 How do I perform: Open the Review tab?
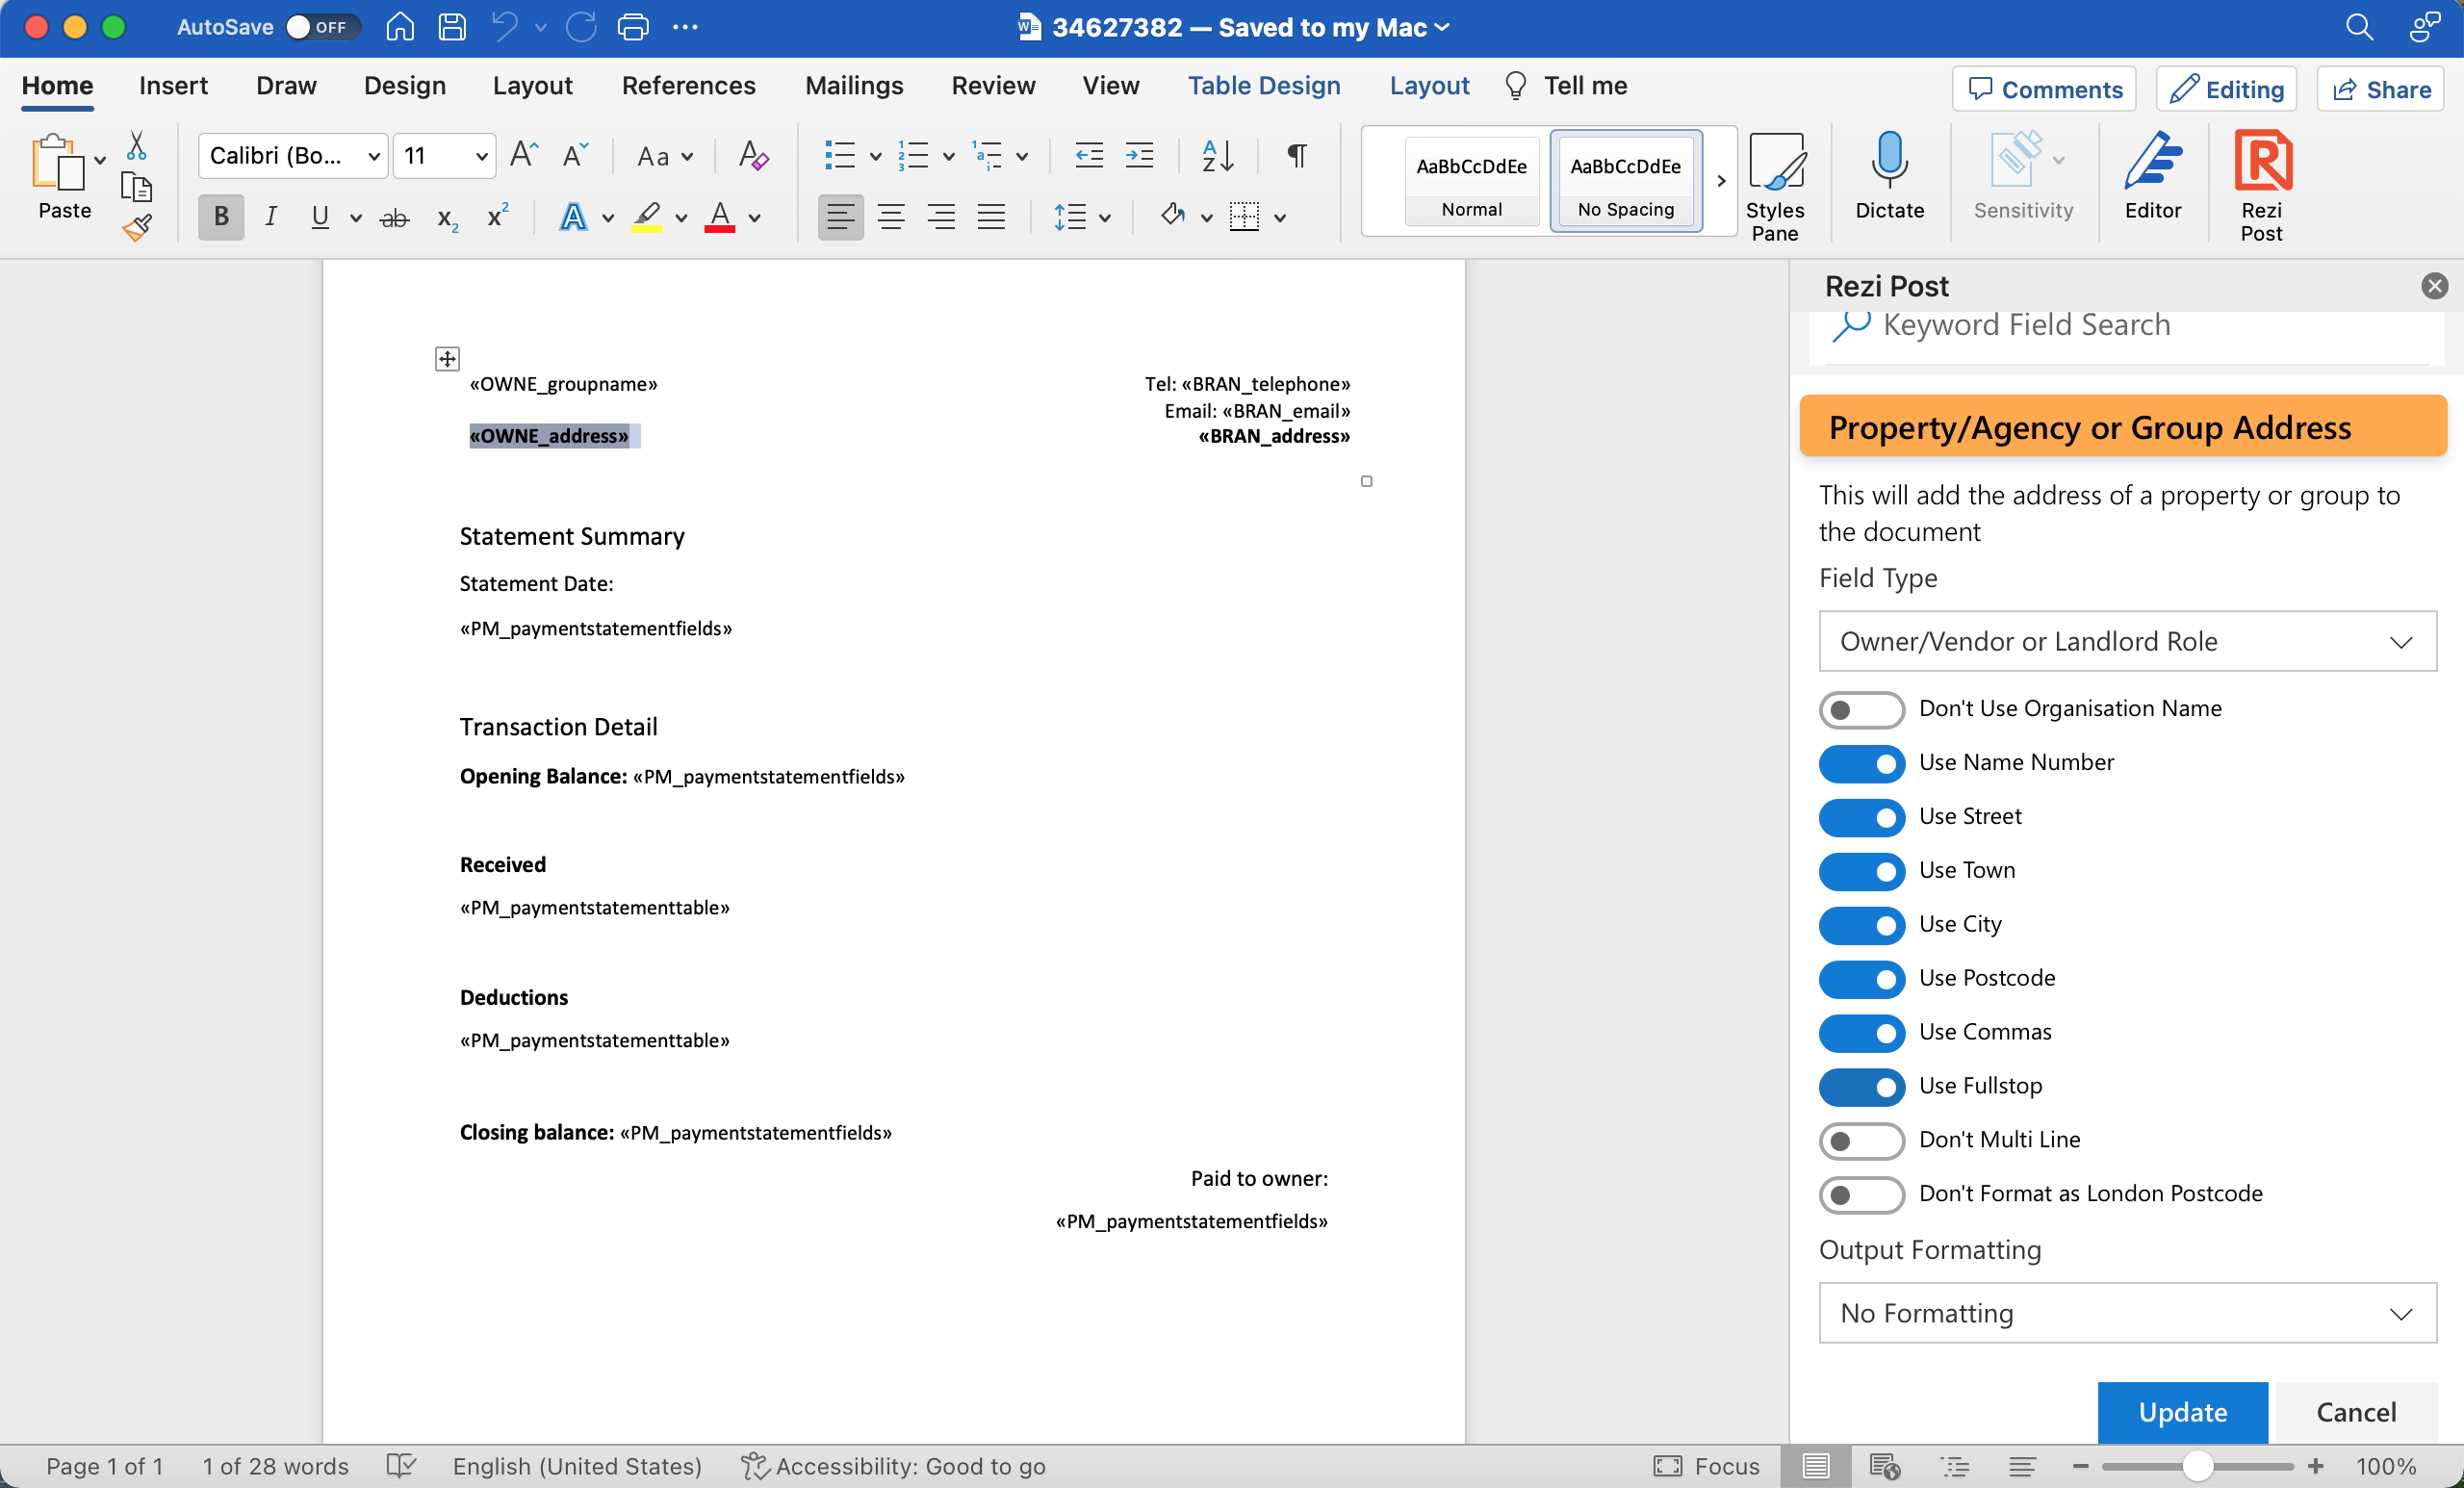pos(993,86)
